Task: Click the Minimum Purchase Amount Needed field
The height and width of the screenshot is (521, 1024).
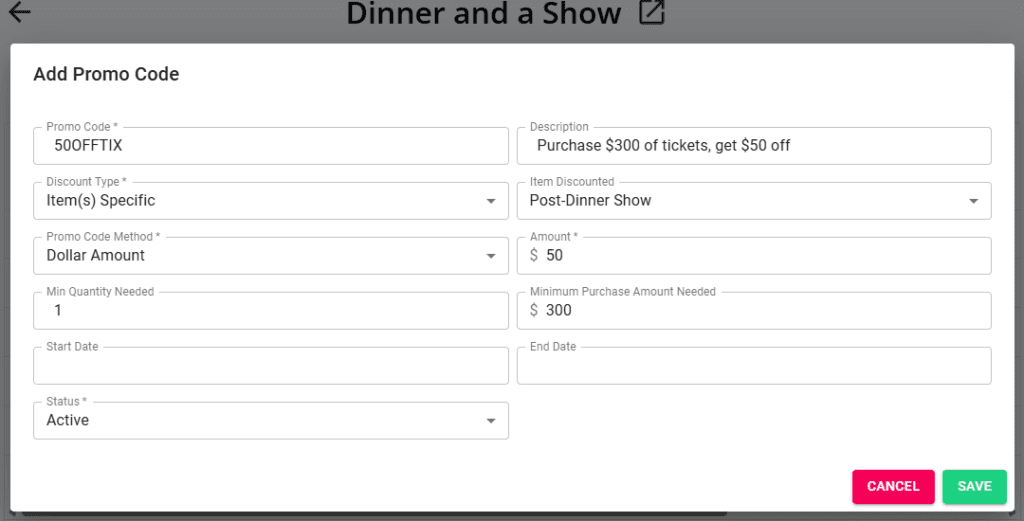Action: [754, 310]
